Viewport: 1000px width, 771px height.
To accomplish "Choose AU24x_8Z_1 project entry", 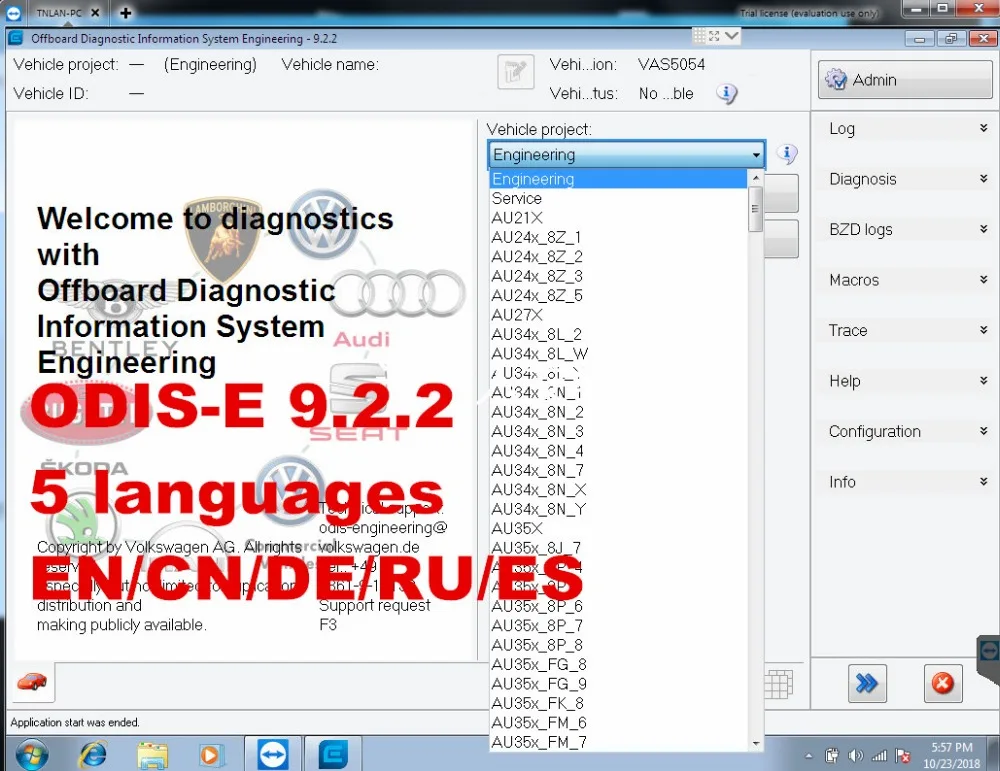I will click(x=618, y=237).
